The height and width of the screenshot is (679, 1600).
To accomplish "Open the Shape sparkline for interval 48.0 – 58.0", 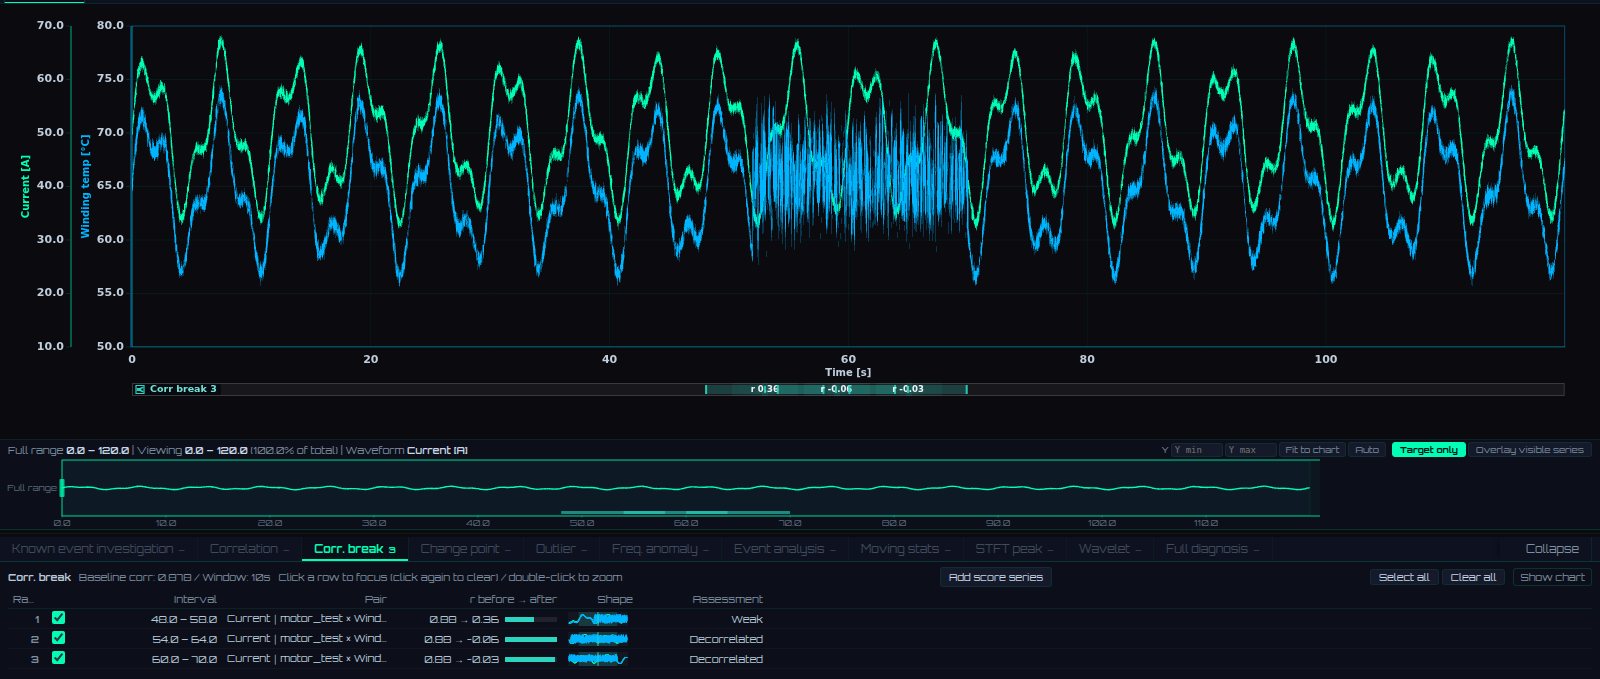I will pos(598,619).
